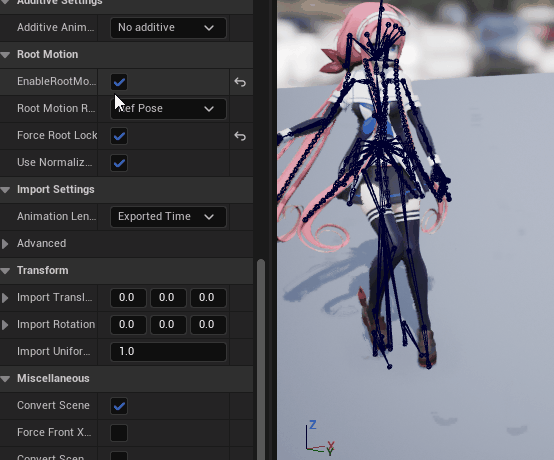The width and height of the screenshot is (554, 460).
Task: Click Import Translation Y value field
Action: point(168,297)
